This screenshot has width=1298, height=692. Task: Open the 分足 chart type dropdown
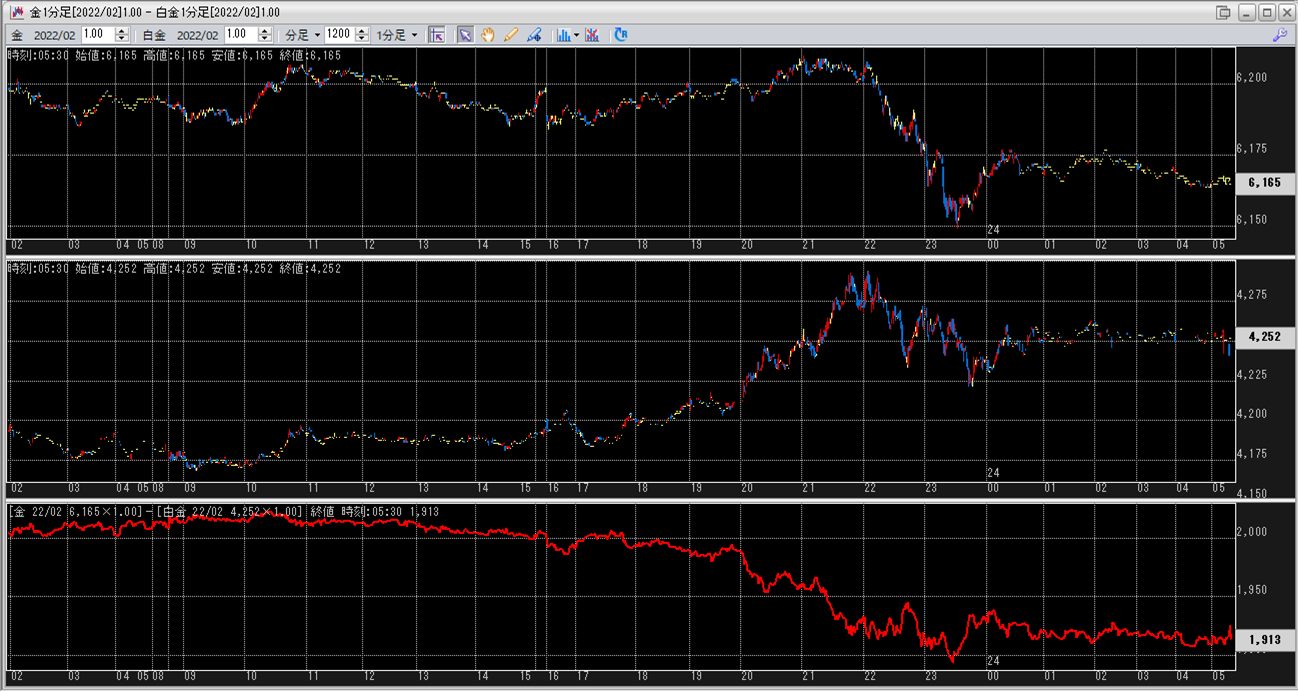click(303, 35)
